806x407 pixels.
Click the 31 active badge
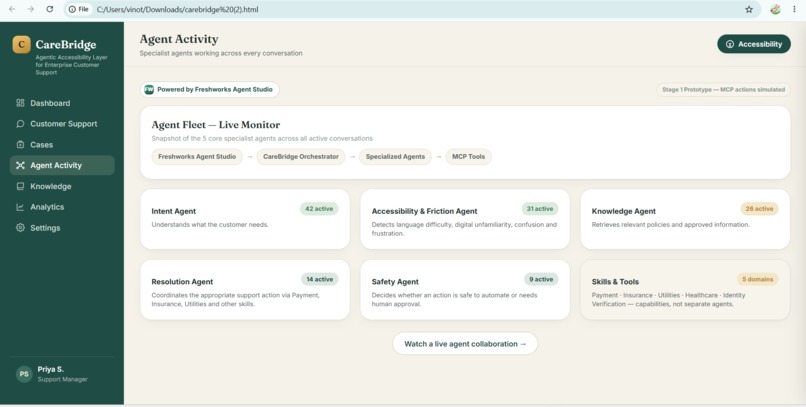pyautogui.click(x=540, y=209)
